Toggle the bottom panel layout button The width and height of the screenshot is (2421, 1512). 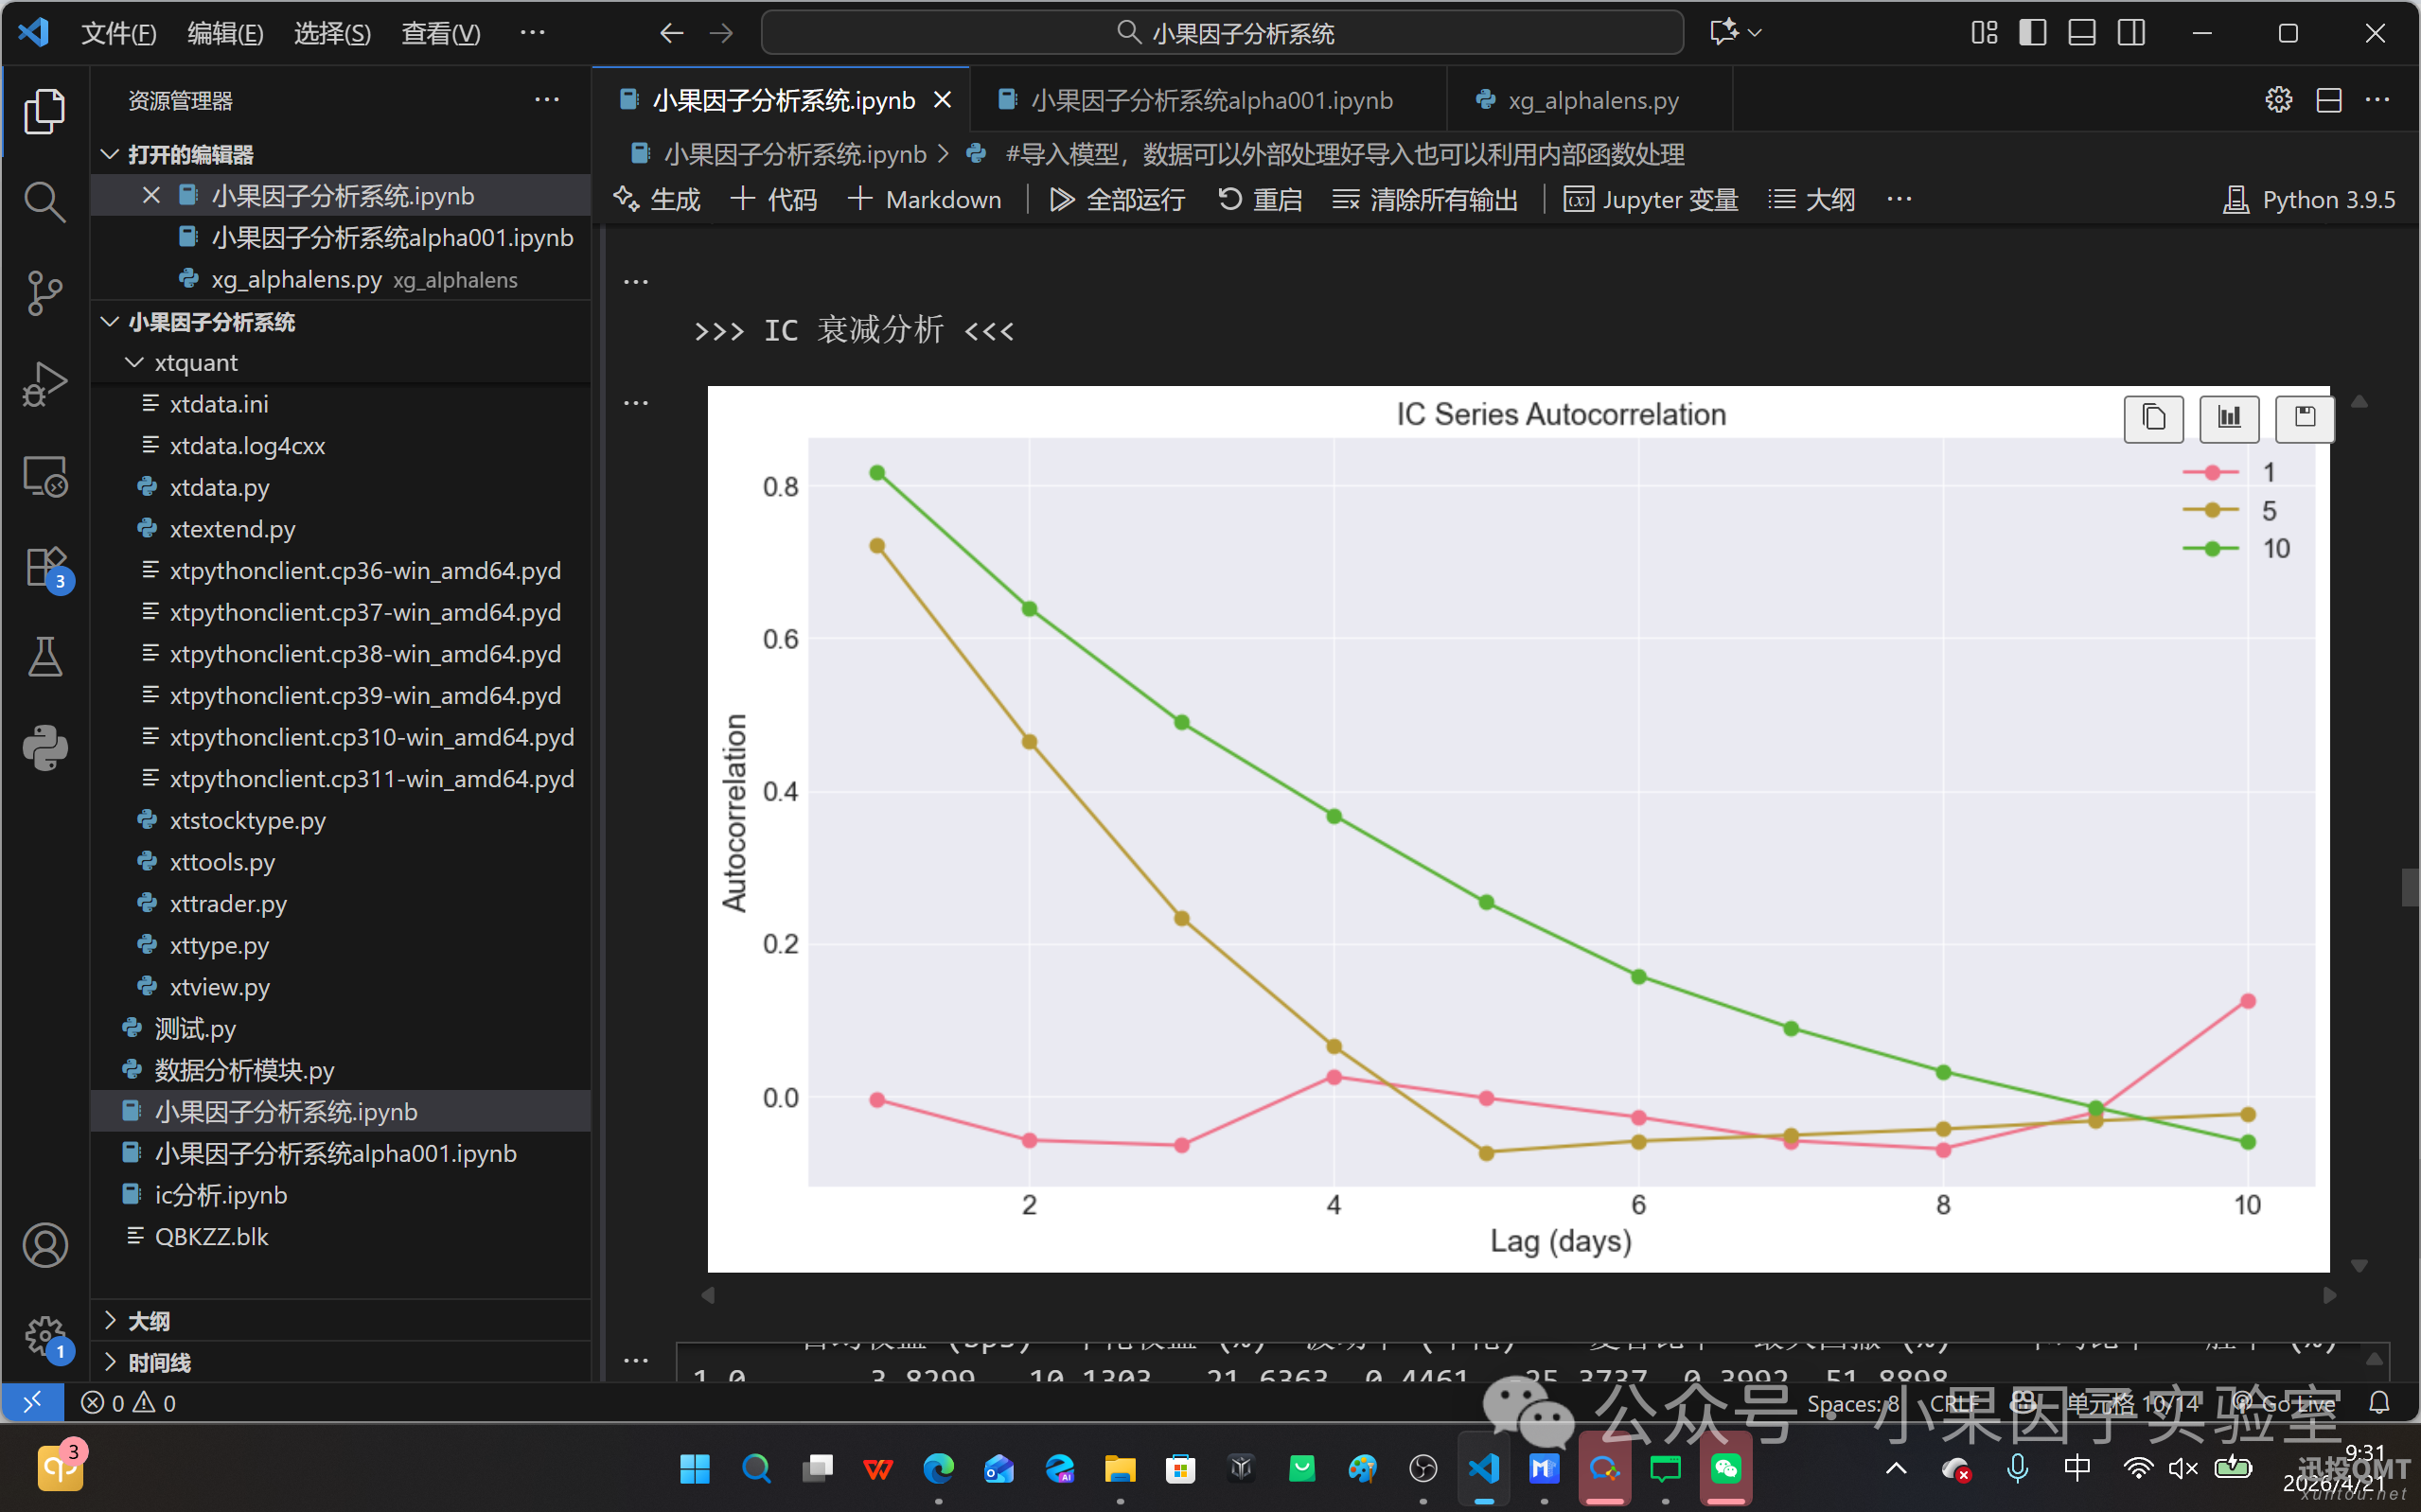(2082, 33)
